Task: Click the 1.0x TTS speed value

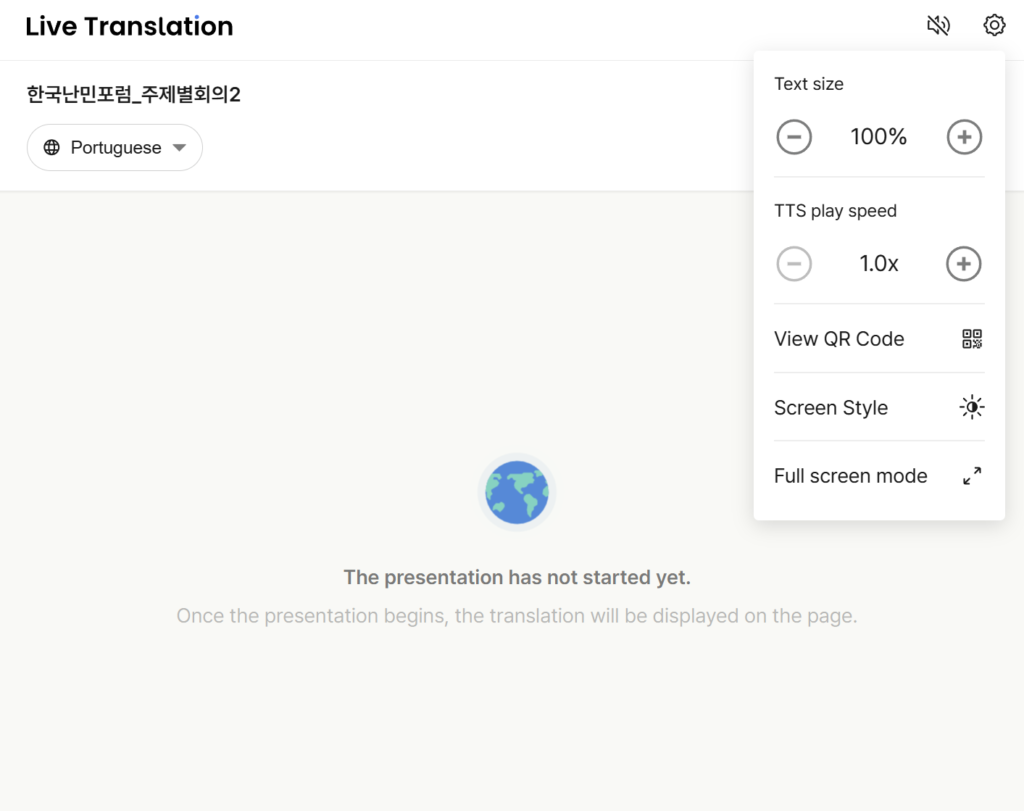Action: point(879,264)
